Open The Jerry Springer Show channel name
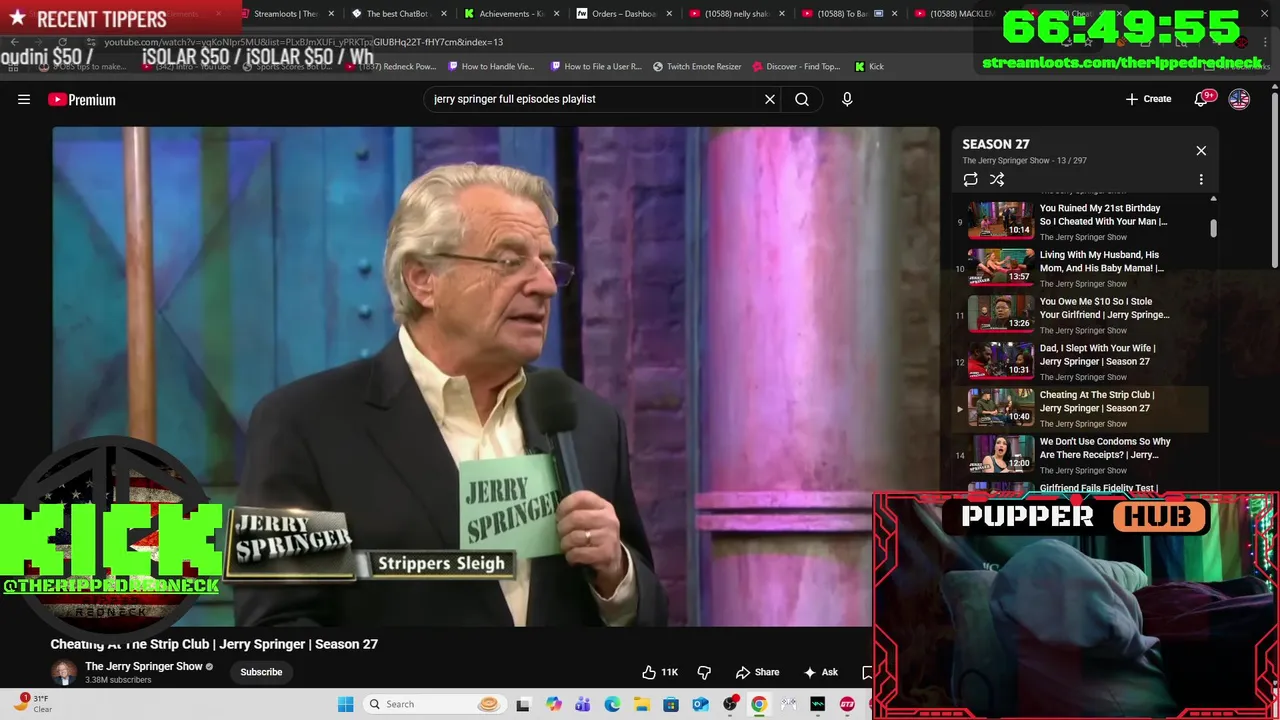Viewport: 1280px width, 720px height. [144, 666]
